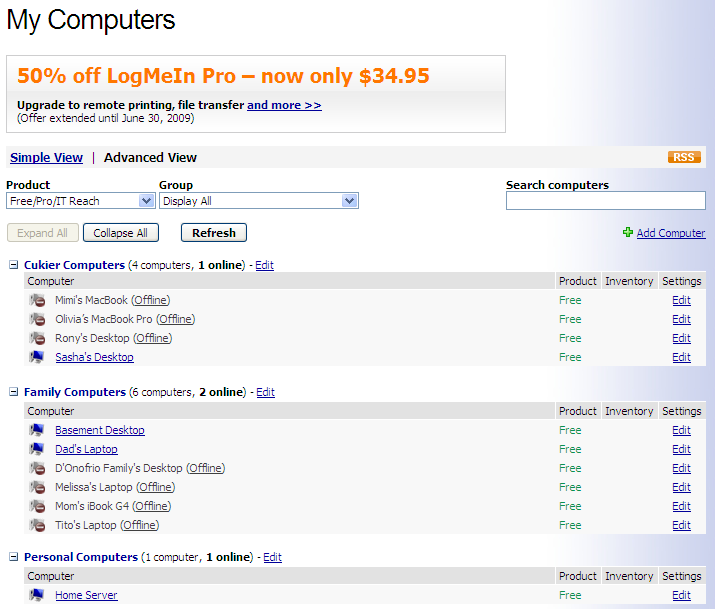Click the Inventory column header in Cukier Computers
715x609 pixels.
coord(629,281)
